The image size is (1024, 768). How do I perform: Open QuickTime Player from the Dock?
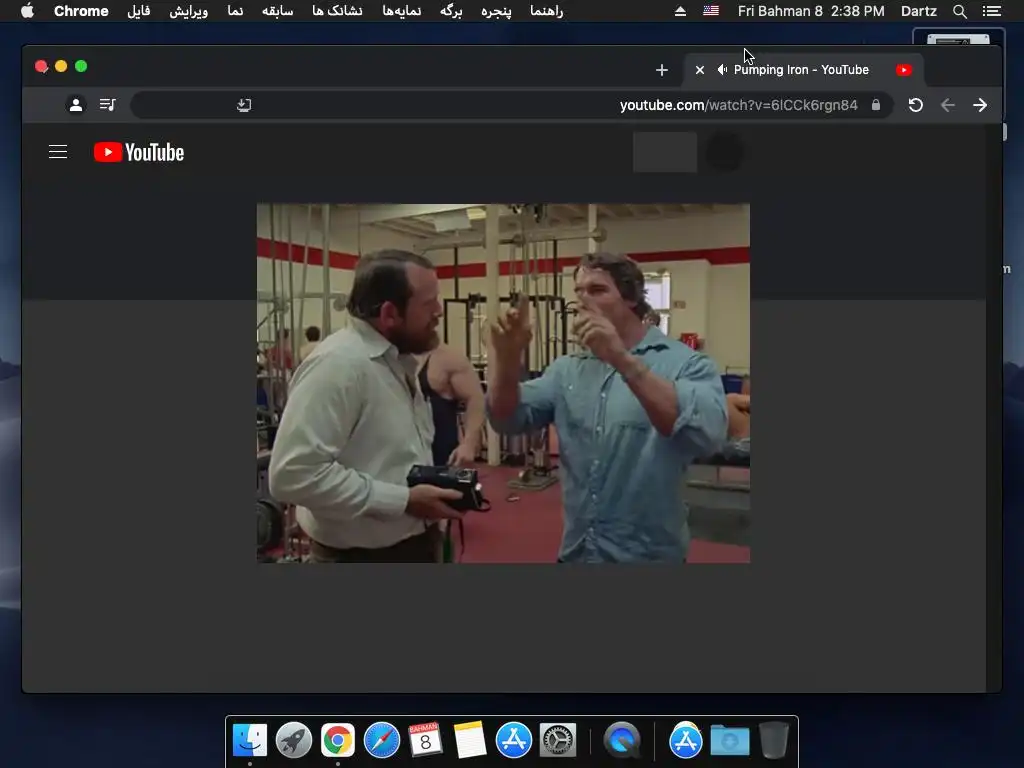coord(622,741)
